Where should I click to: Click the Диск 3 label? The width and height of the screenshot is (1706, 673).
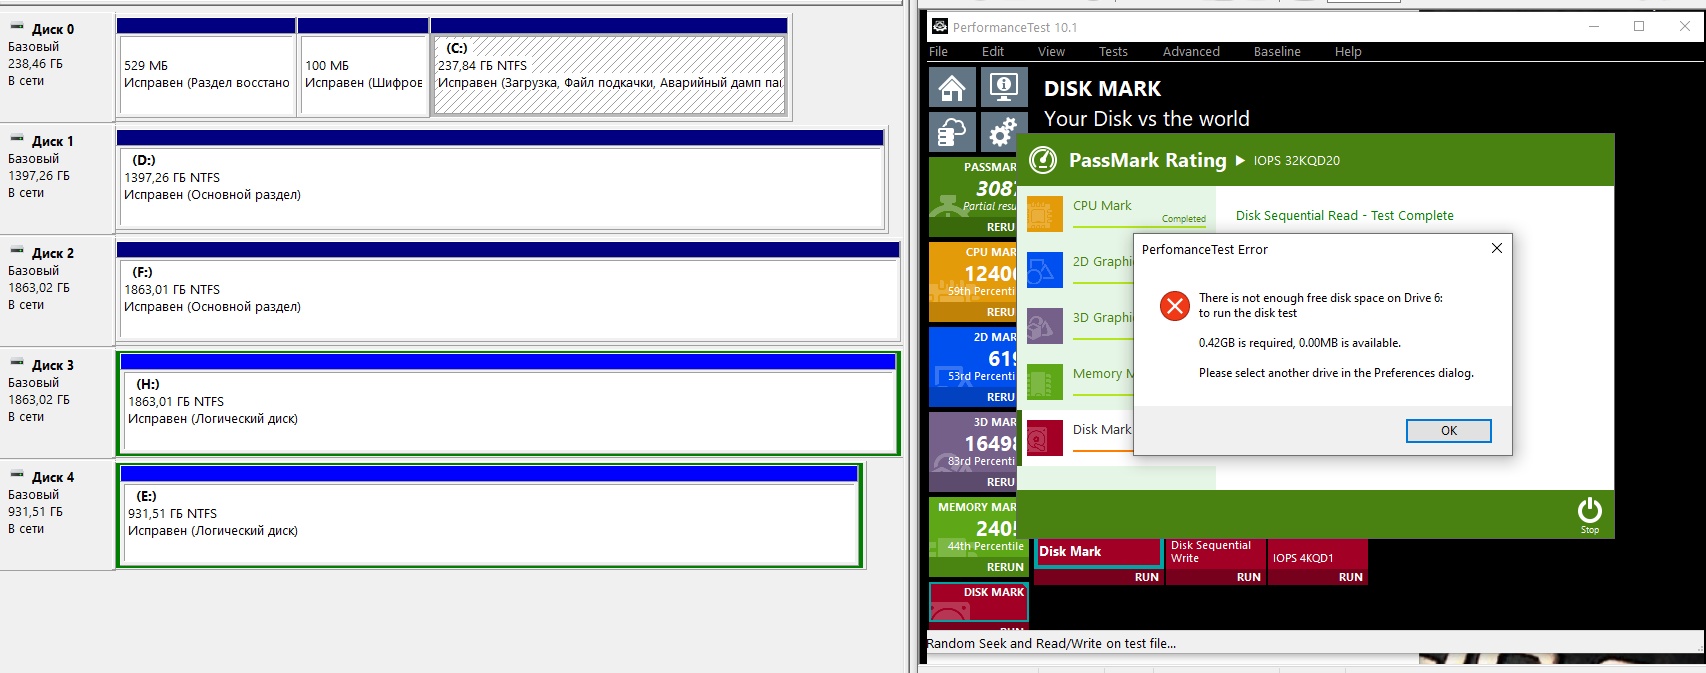coord(53,365)
